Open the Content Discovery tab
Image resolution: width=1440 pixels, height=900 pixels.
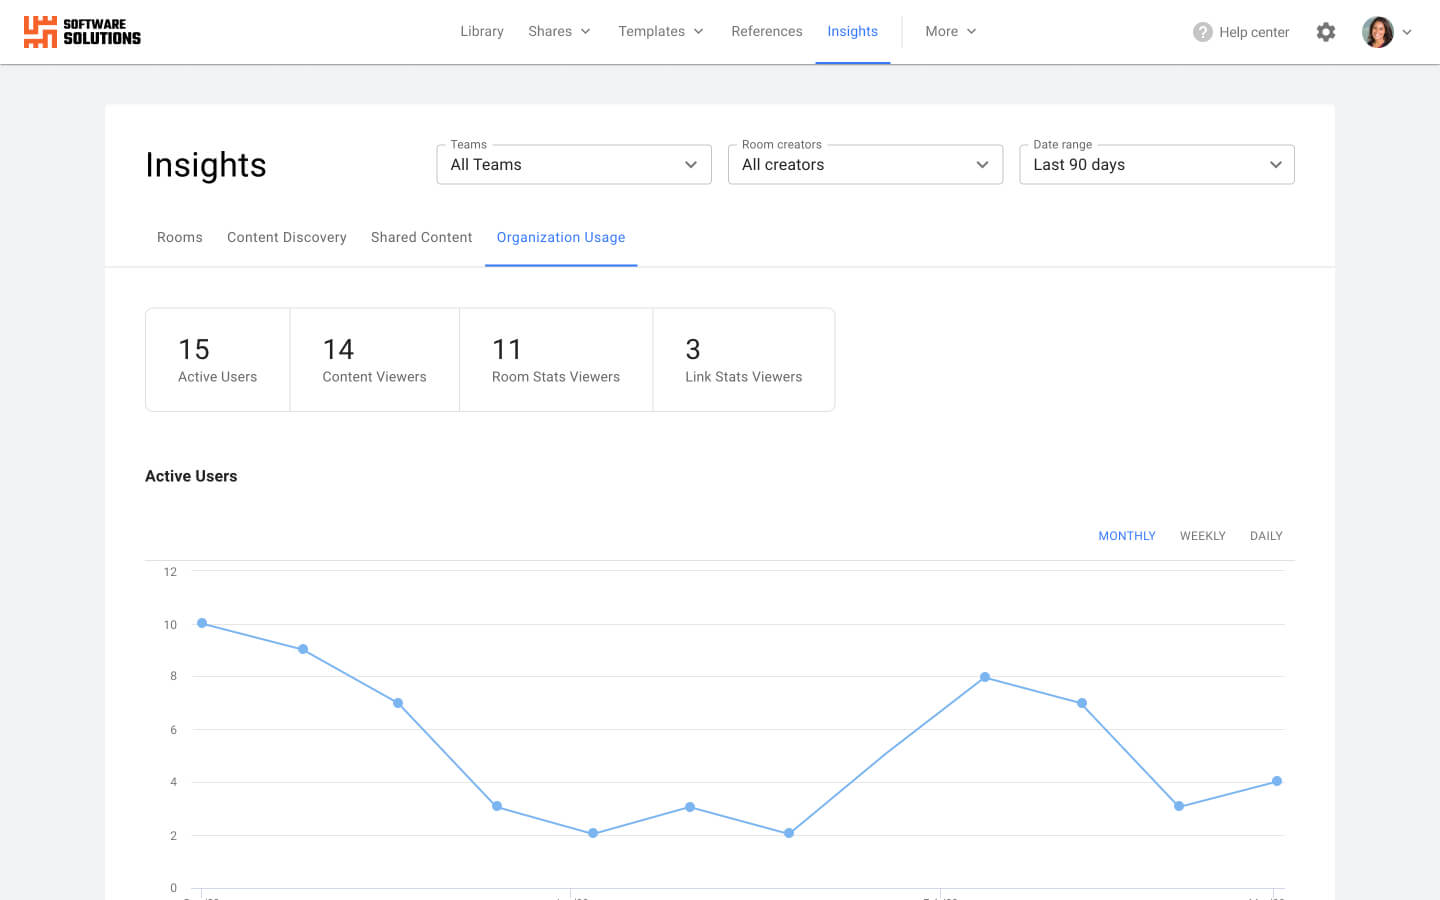pyautogui.click(x=286, y=237)
